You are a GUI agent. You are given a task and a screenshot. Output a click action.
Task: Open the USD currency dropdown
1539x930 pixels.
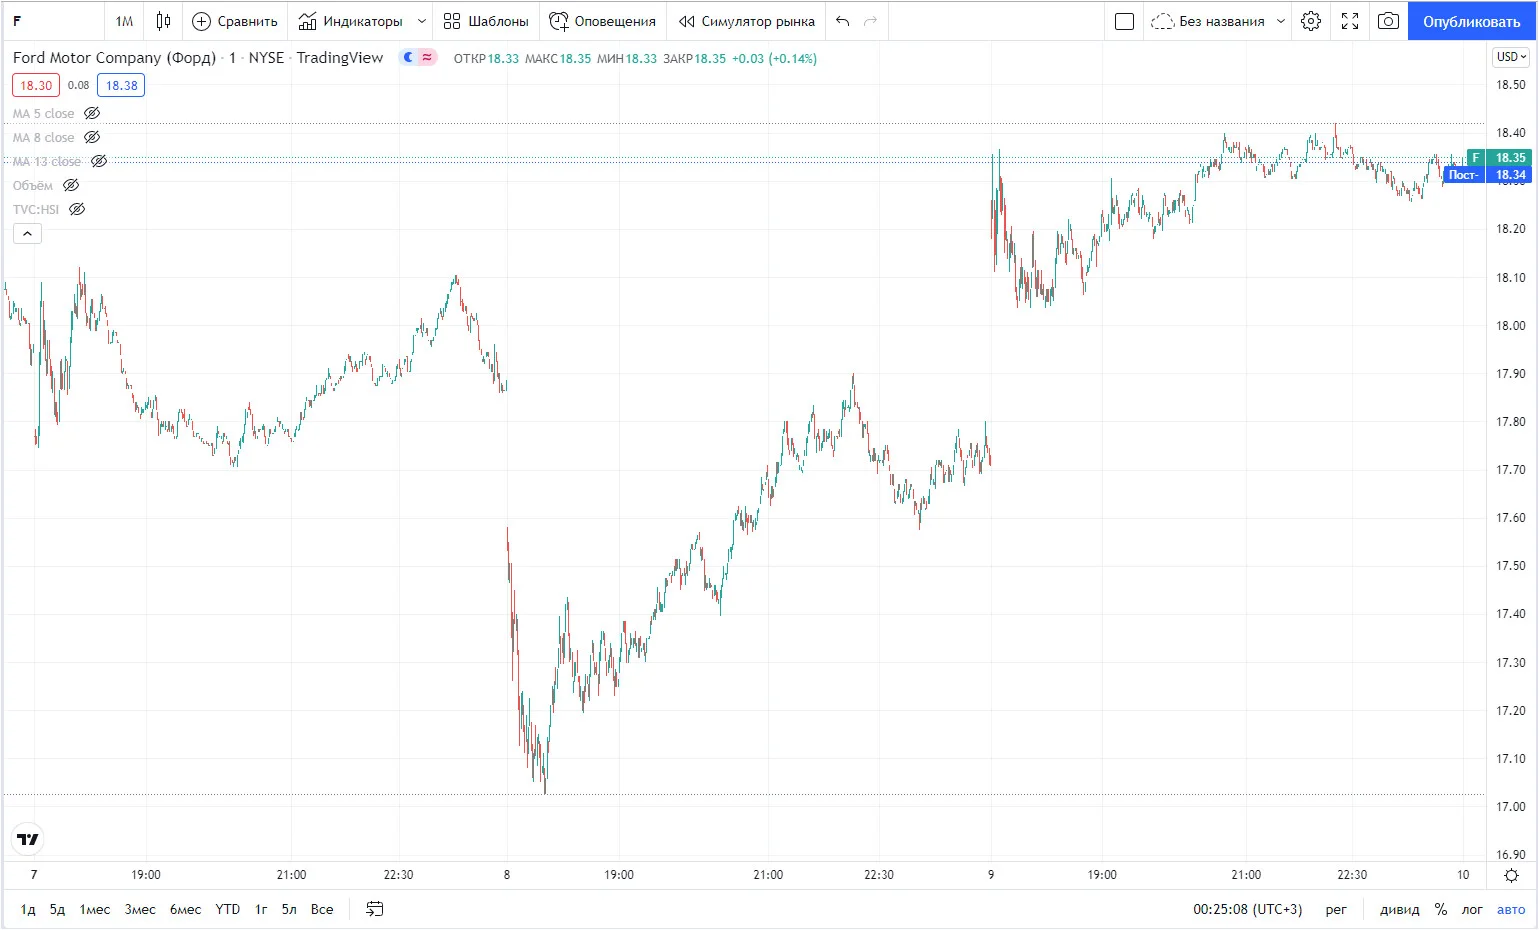point(1511,57)
